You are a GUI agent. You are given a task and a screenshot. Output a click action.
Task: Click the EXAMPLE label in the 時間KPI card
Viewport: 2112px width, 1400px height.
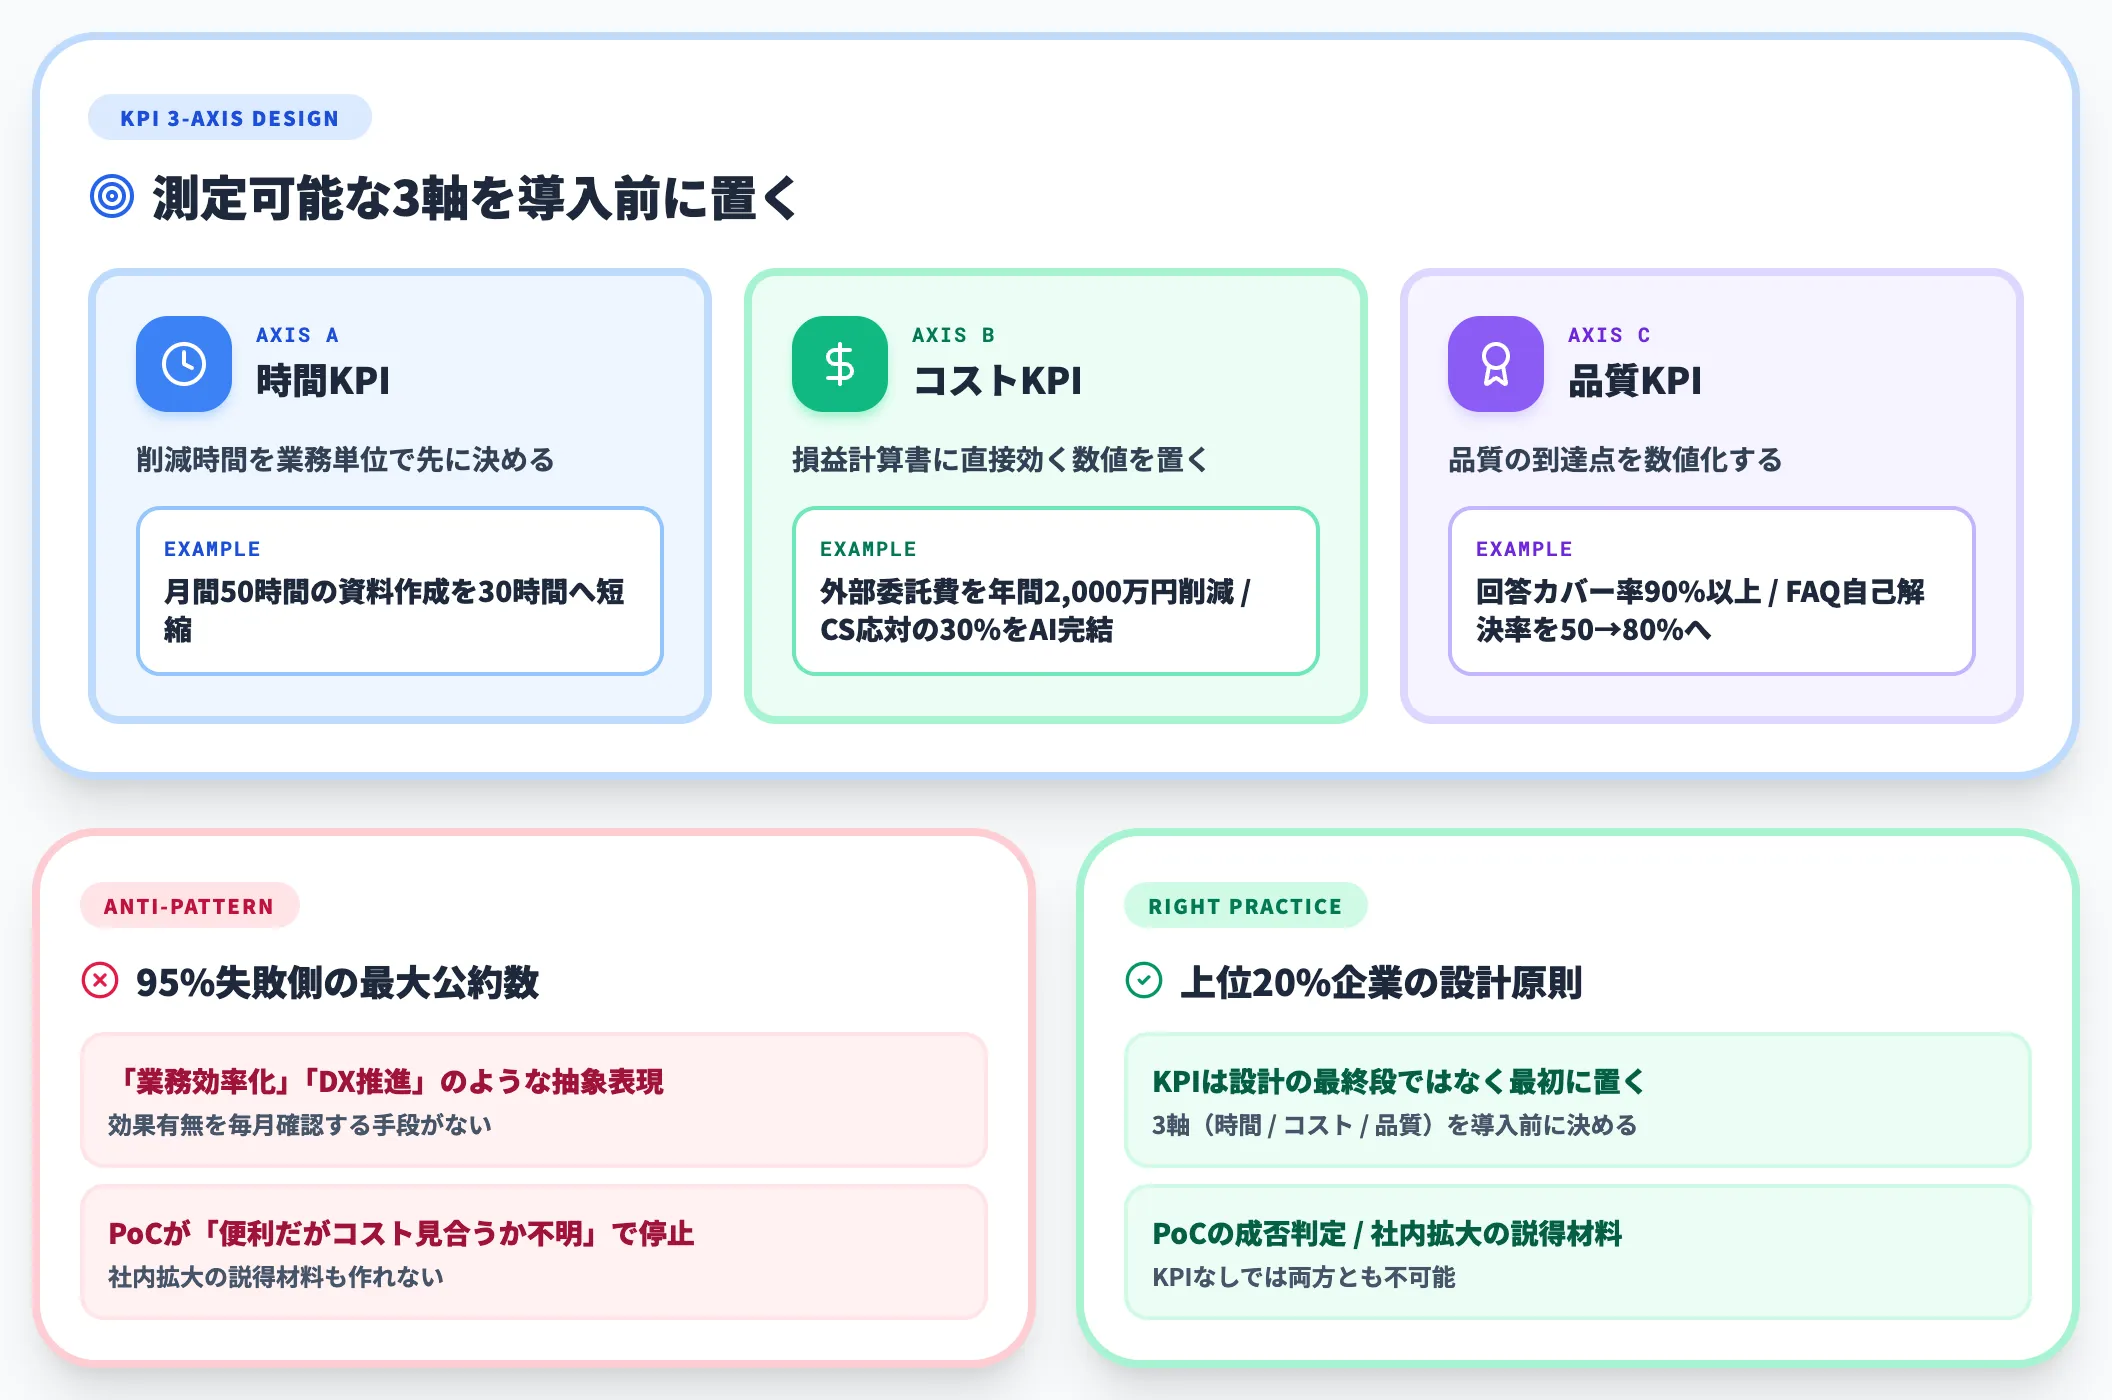[212, 549]
